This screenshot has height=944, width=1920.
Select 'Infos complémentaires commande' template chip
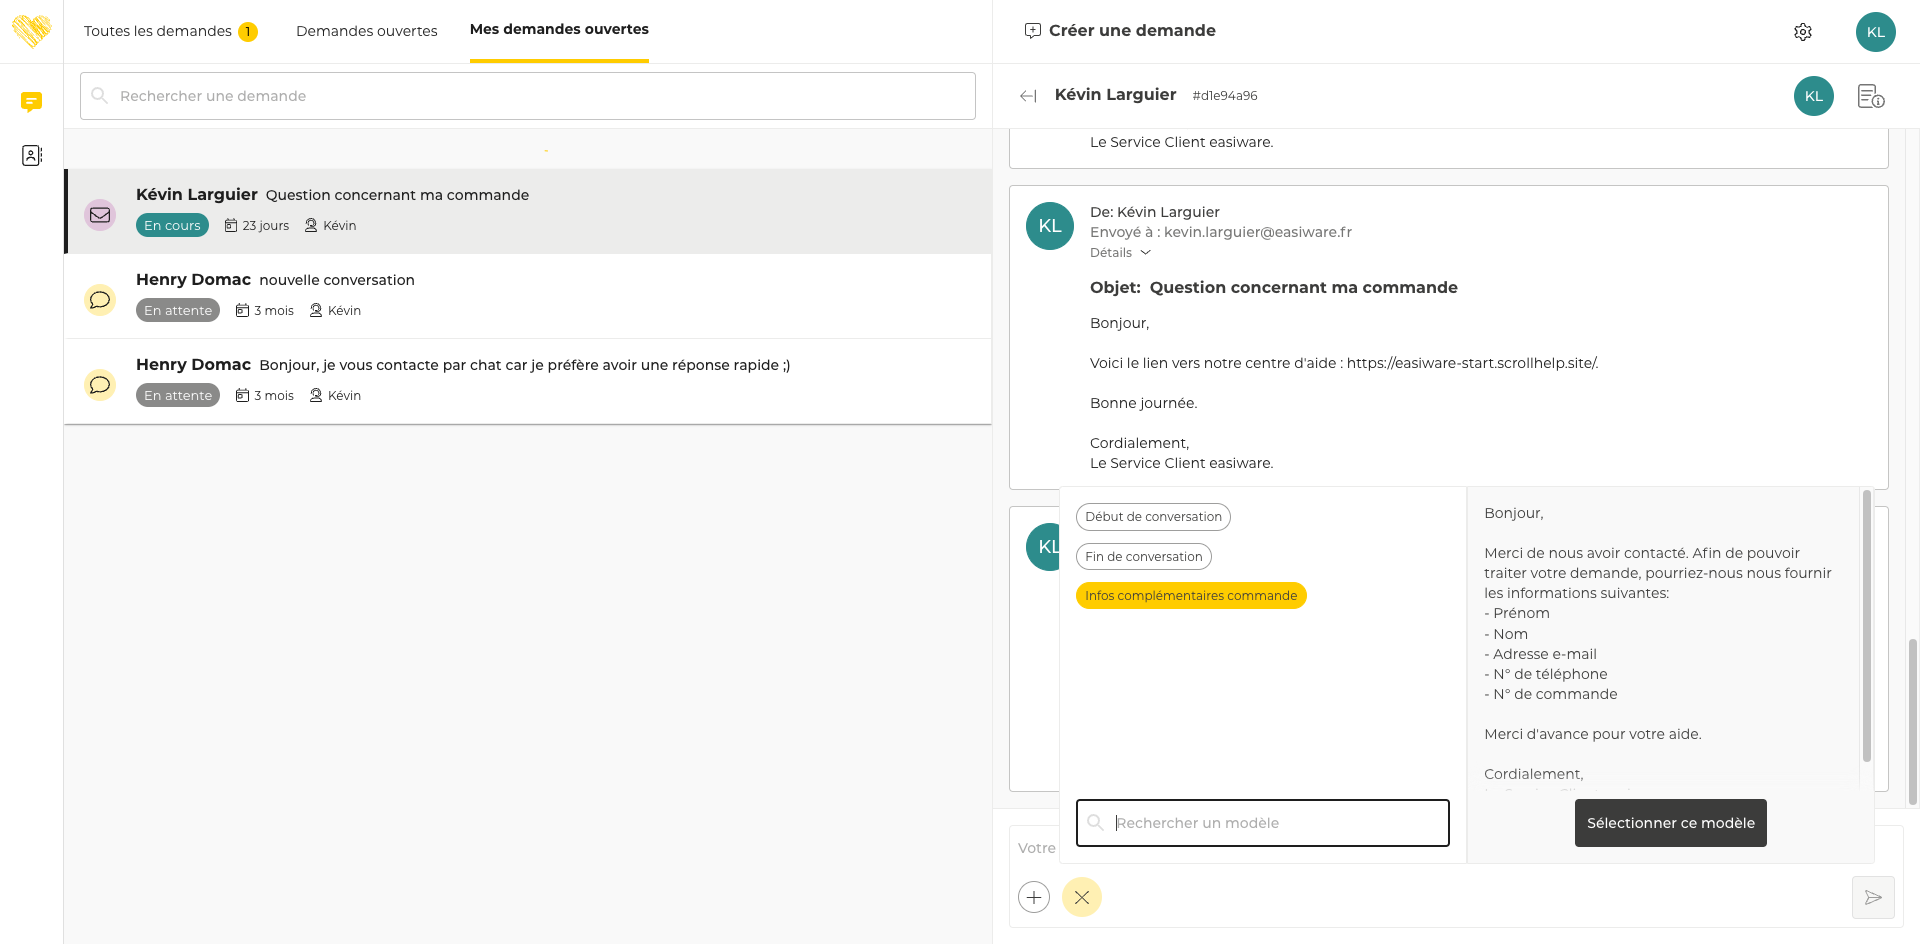point(1190,596)
